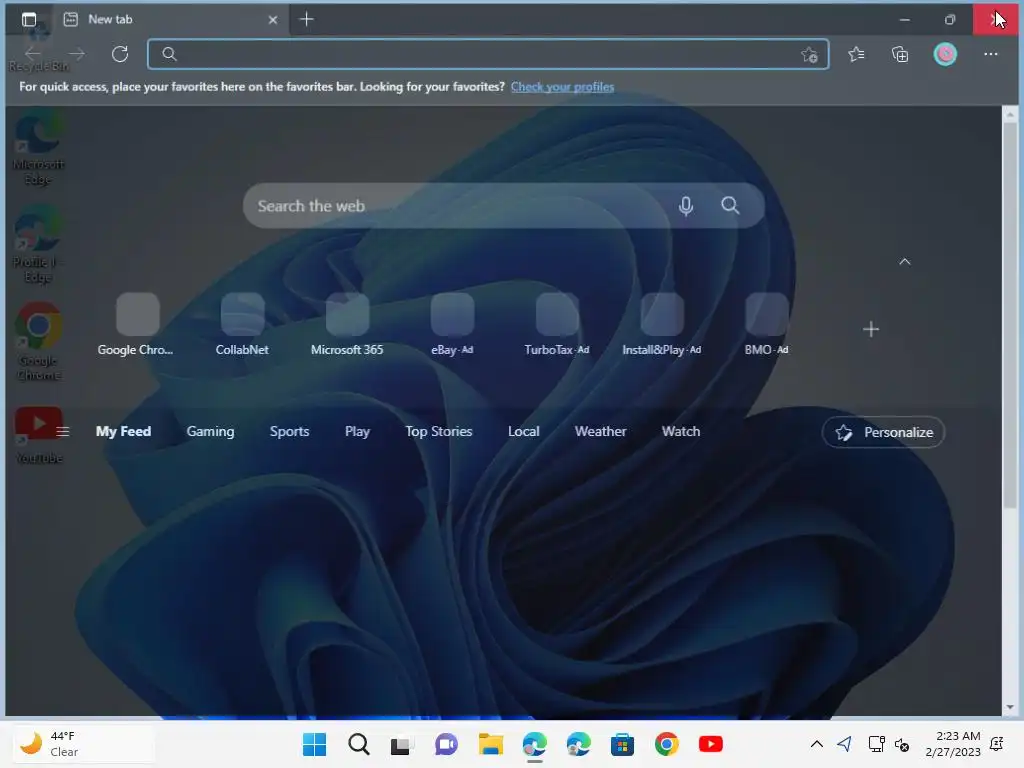The height and width of the screenshot is (768, 1024).
Task: Open Install&Play ad quick link tile
Action: 662,325
